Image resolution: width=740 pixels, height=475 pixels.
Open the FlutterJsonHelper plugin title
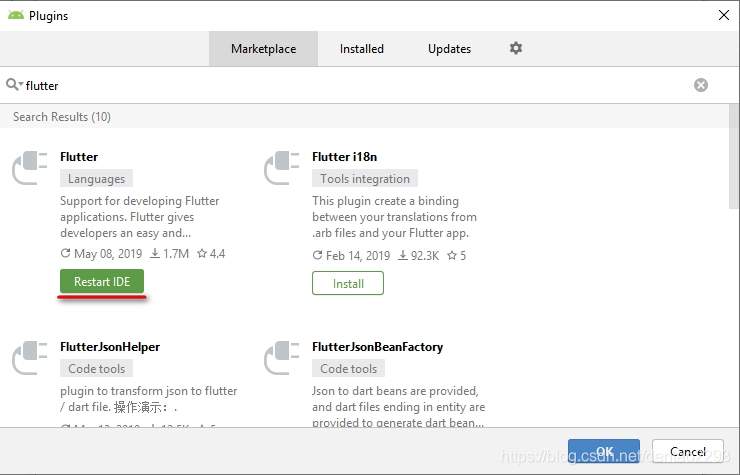click(110, 347)
